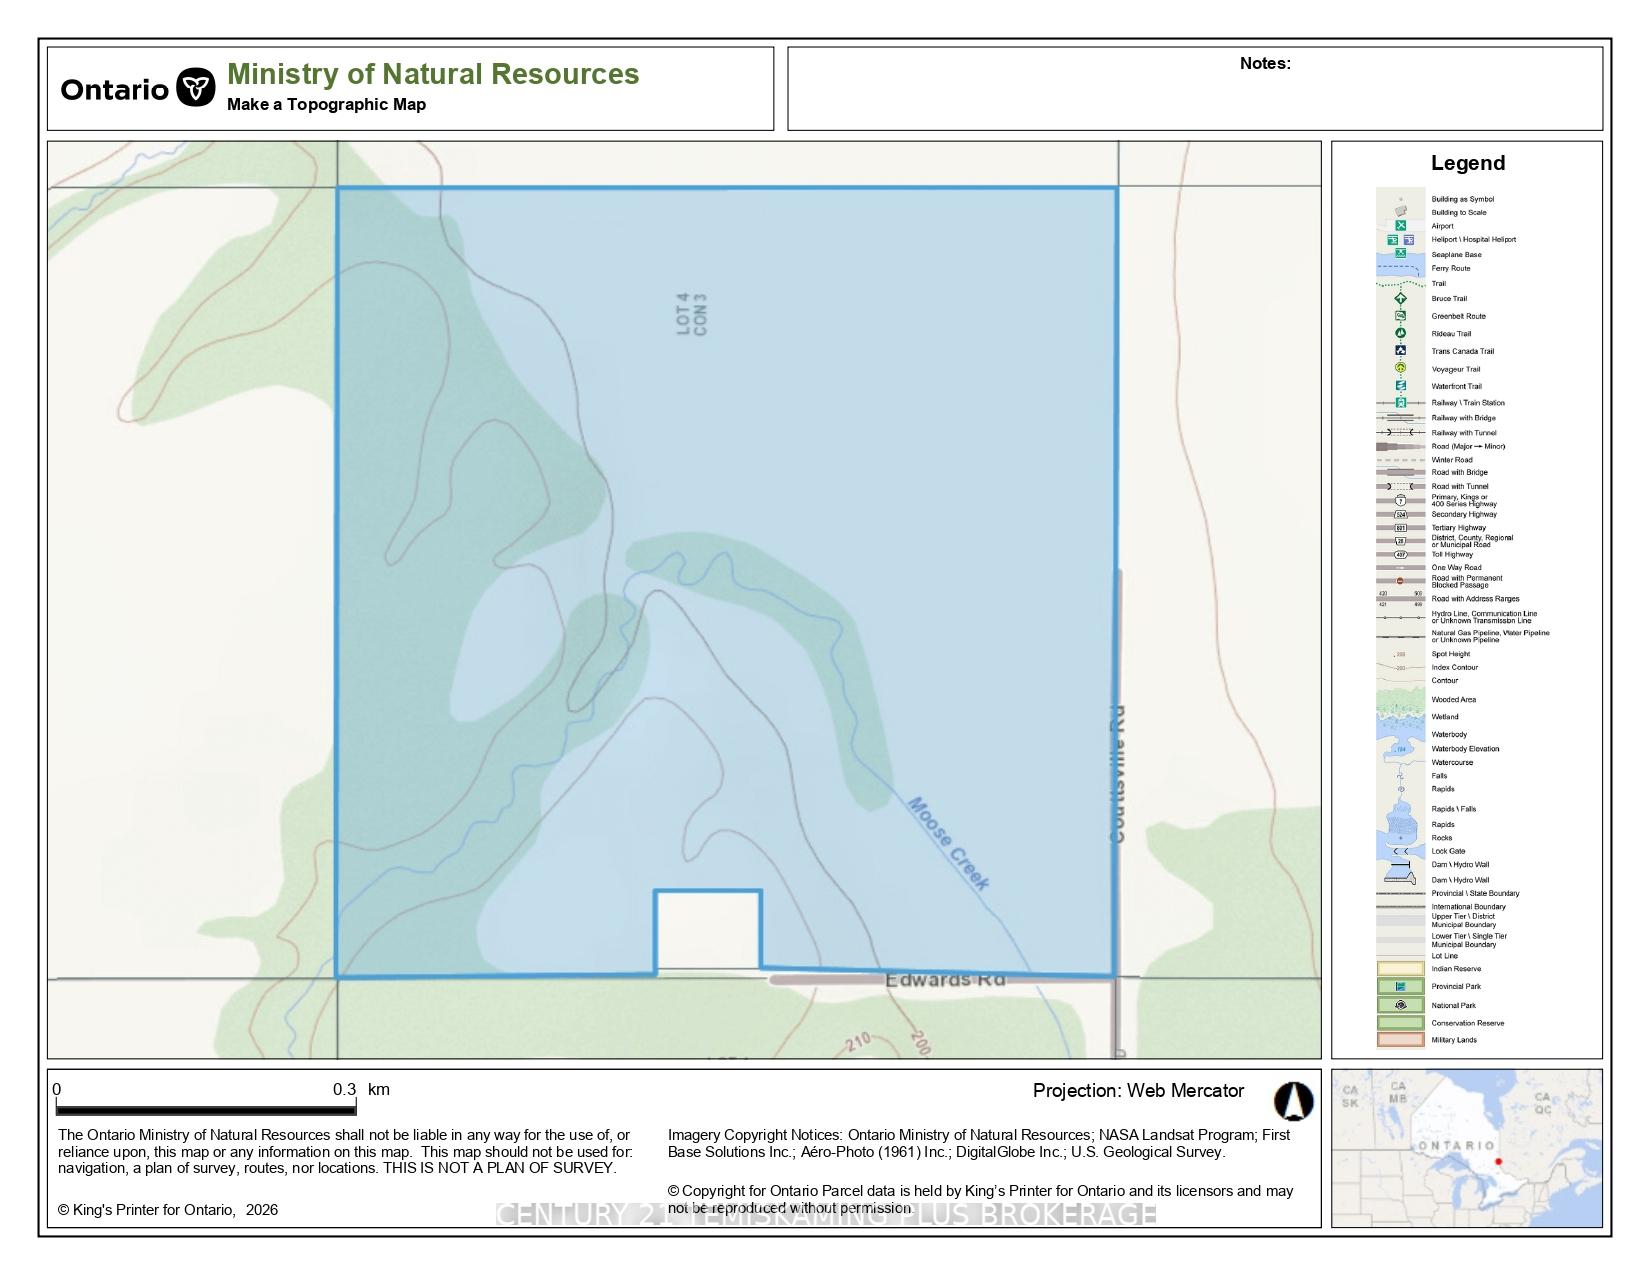This screenshot has height=1275, width=1650.
Task: Click the red location dot on inset map
Action: click(1498, 1161)
